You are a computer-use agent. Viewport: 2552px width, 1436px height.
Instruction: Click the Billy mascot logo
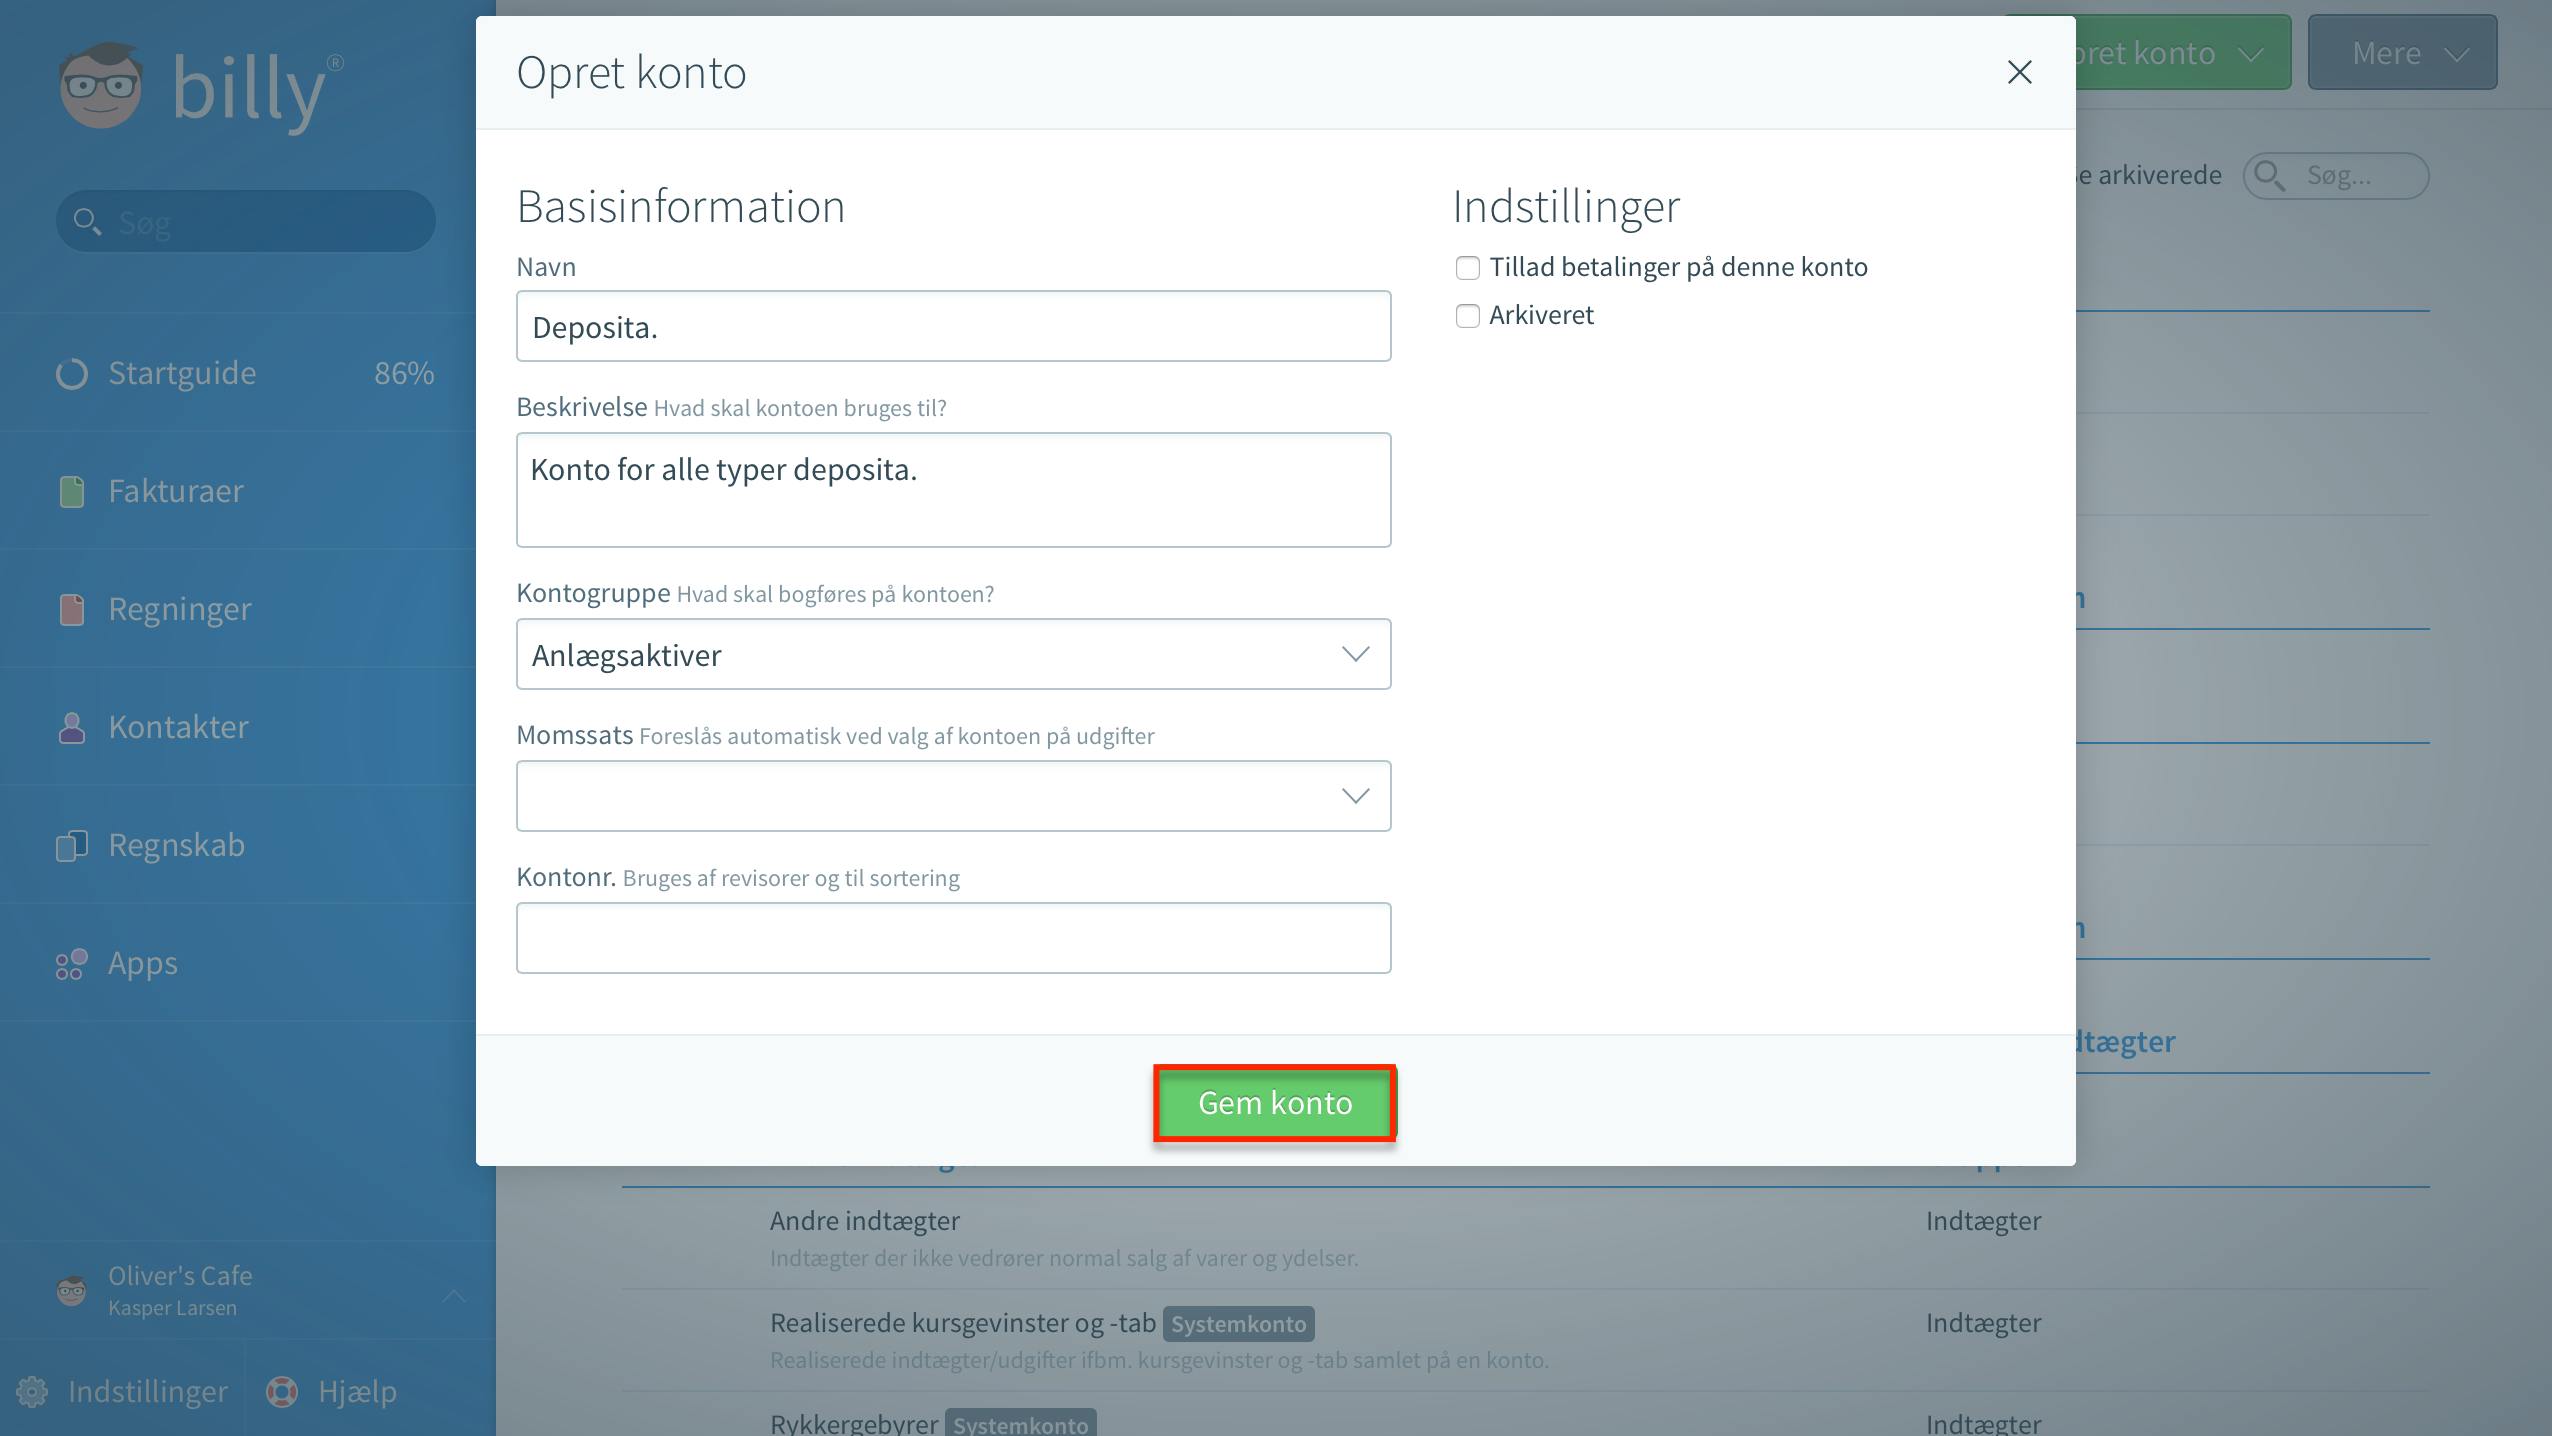100,86
